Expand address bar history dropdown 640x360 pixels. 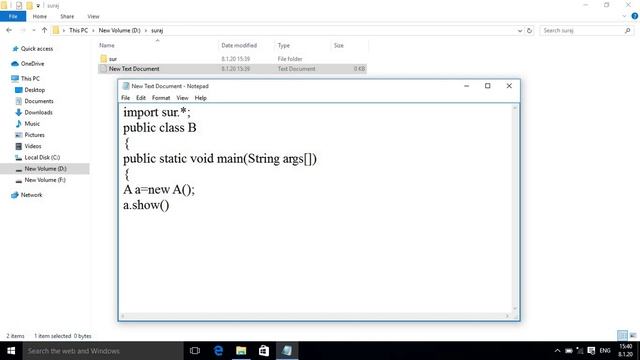pyautogui.click(x=520, y=31)
